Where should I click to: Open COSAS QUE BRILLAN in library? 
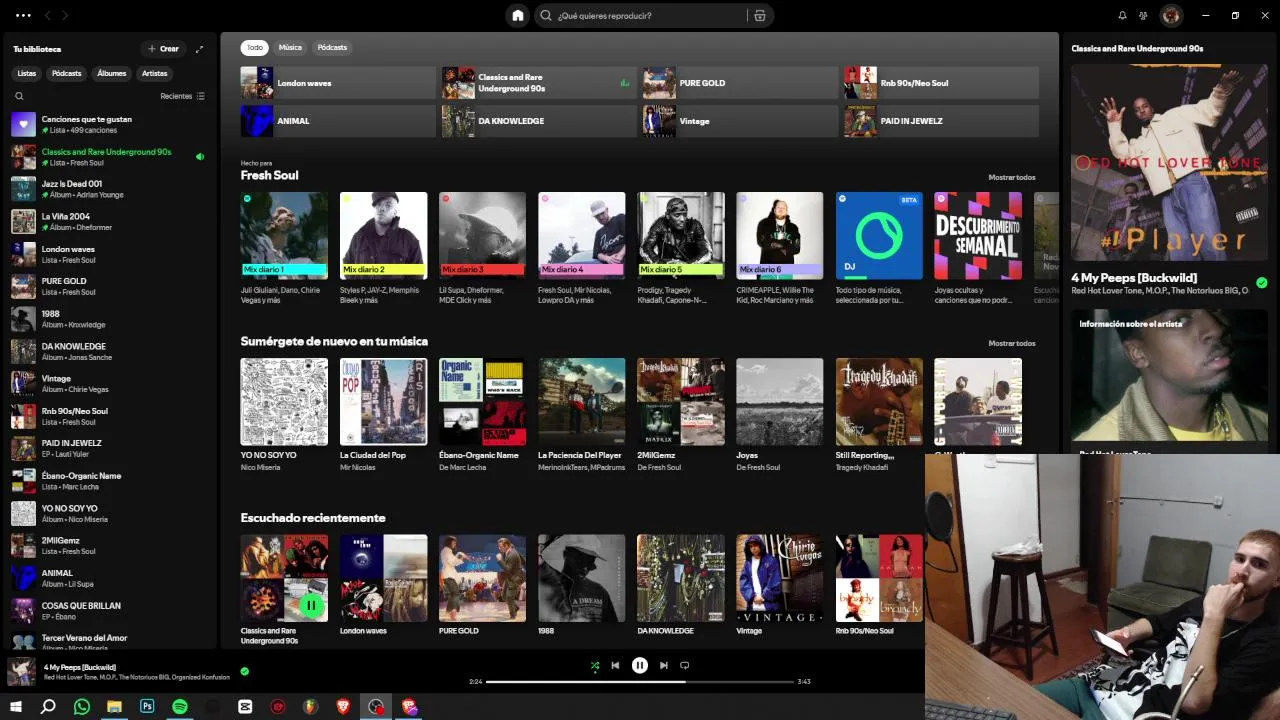tap(108, 611)
